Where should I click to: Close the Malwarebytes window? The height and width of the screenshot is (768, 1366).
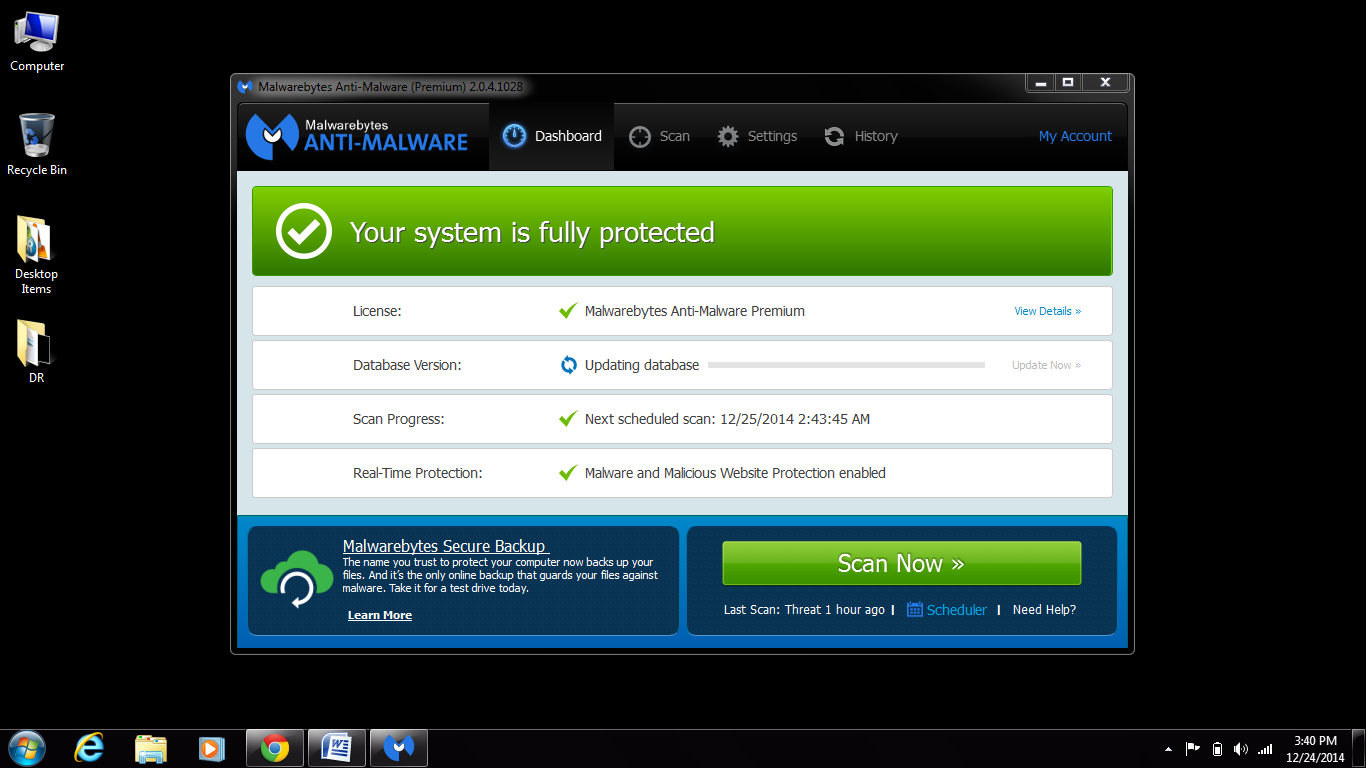(x=1105, y=83)
